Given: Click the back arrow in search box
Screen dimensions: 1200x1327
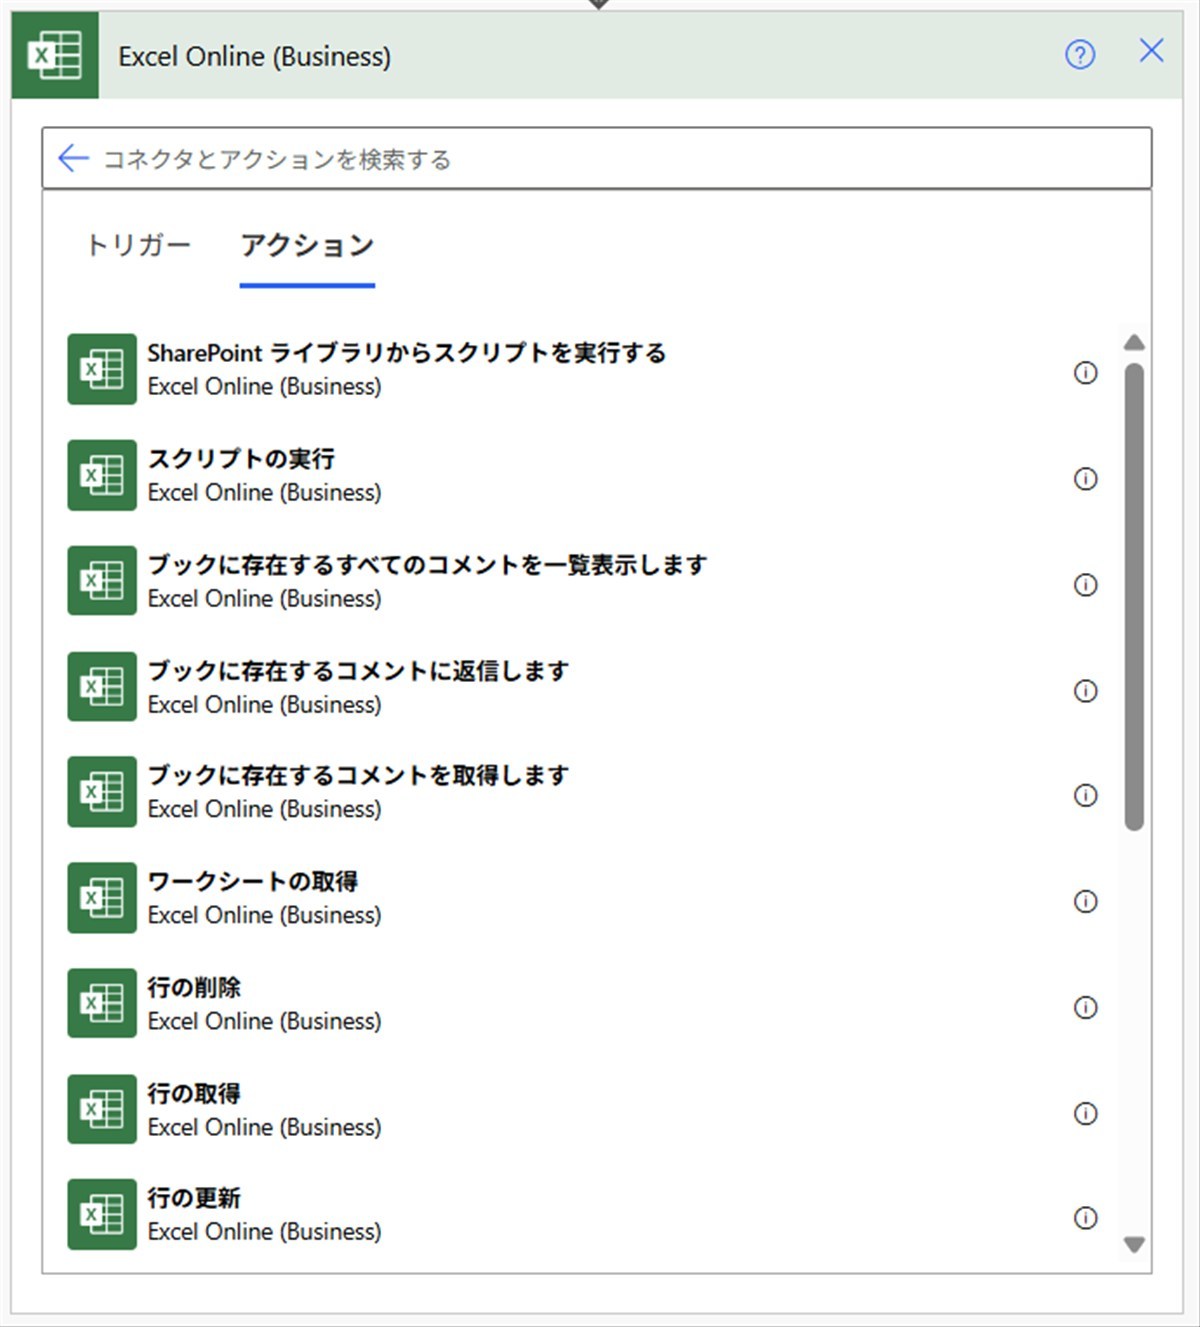Looking at the screenshot, I should pyautogui.click(x=73, y=158).
